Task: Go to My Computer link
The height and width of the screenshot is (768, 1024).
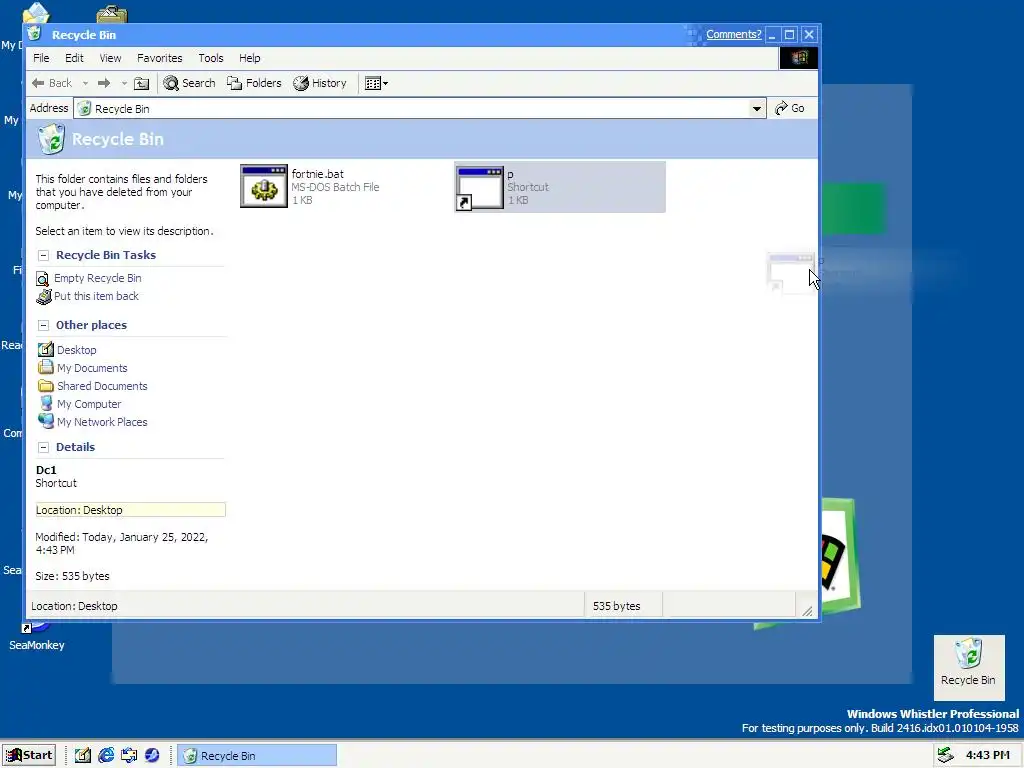Action: [89, 404]
